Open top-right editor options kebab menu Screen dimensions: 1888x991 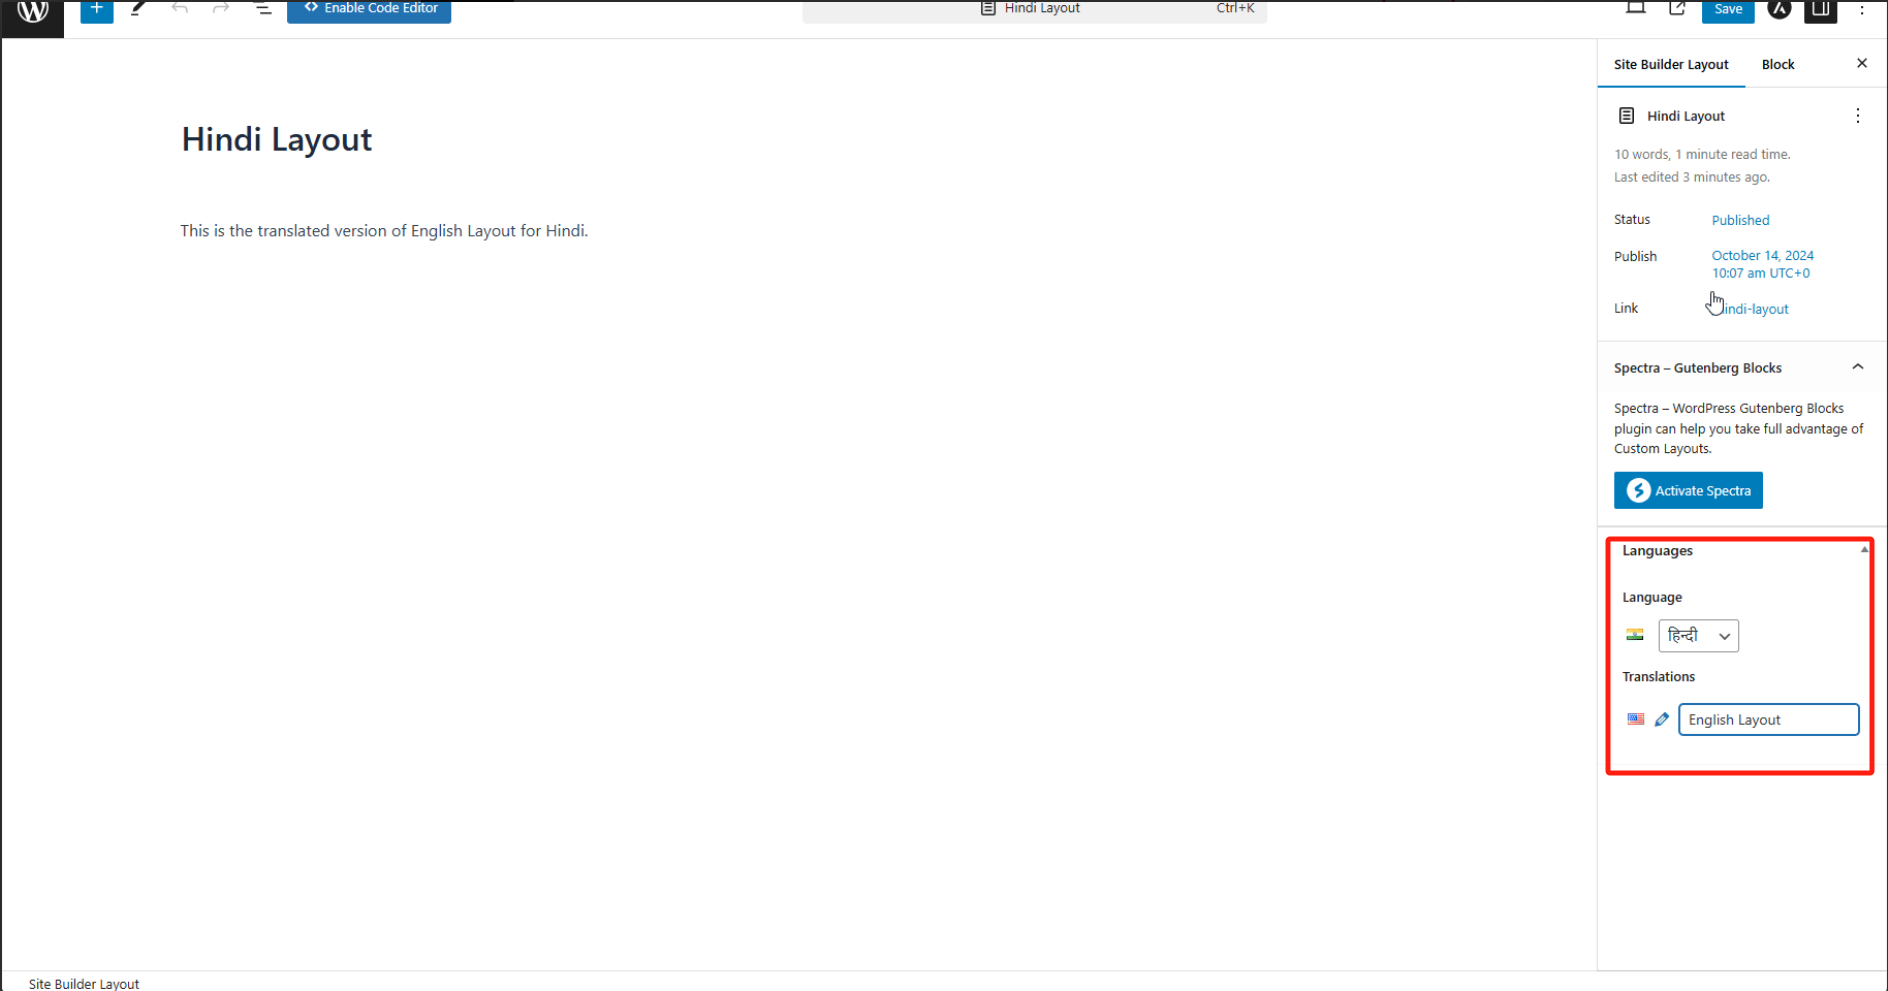tap(1862, 10)
